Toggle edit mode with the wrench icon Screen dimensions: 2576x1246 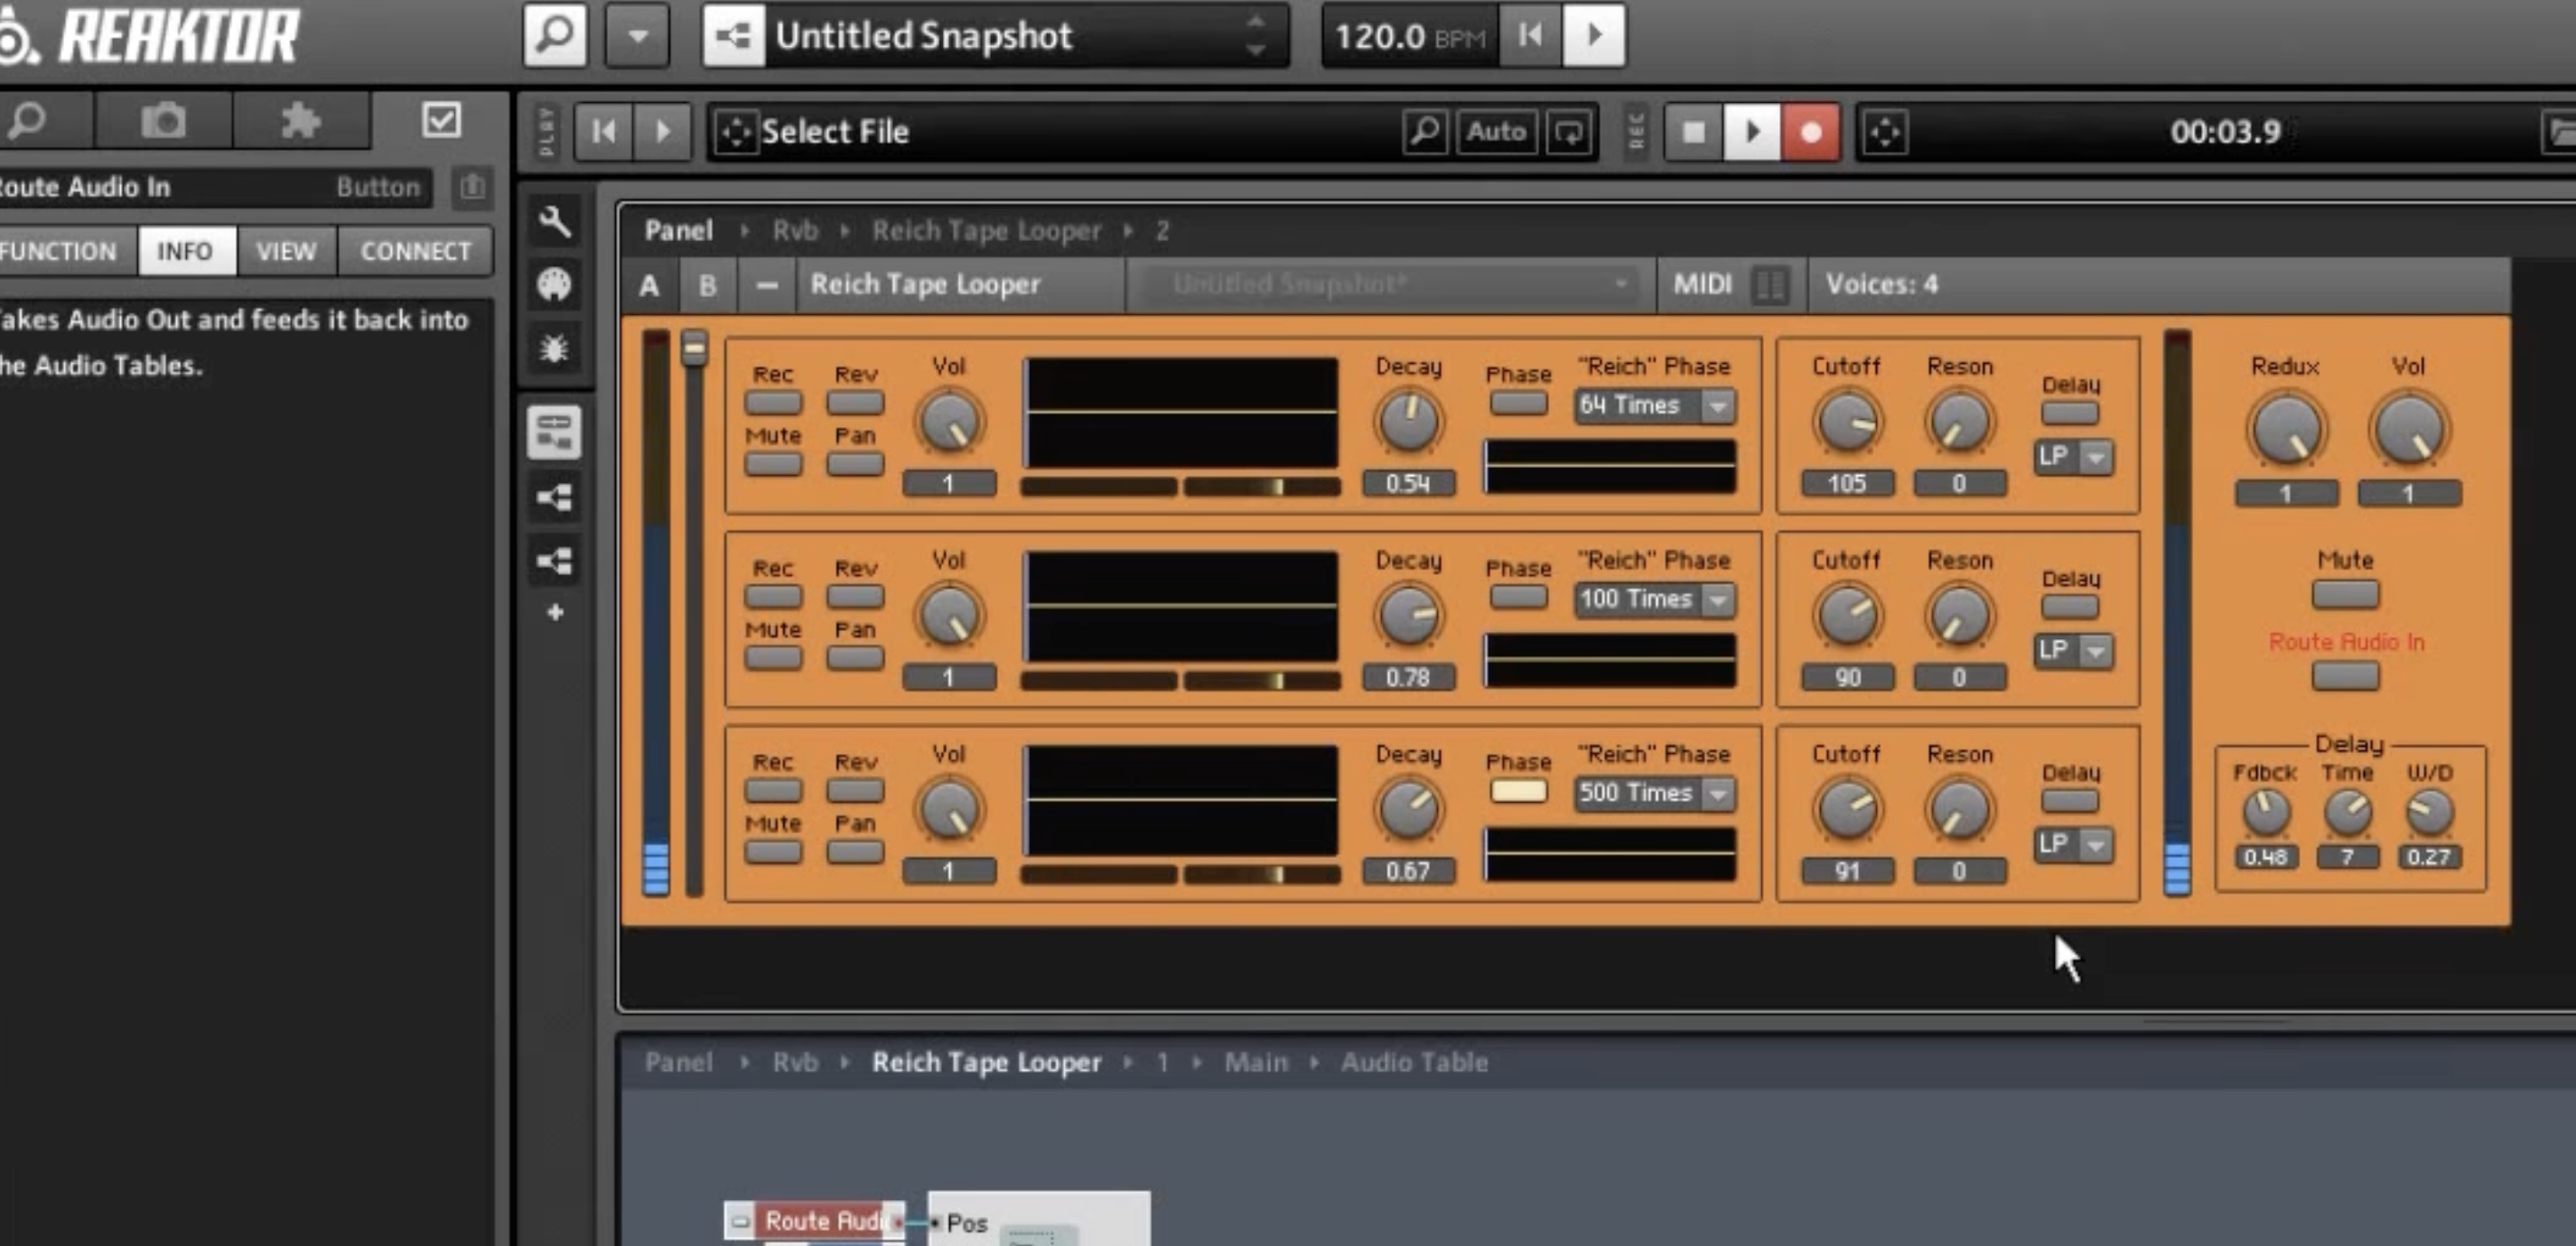[x=555, y=221]
